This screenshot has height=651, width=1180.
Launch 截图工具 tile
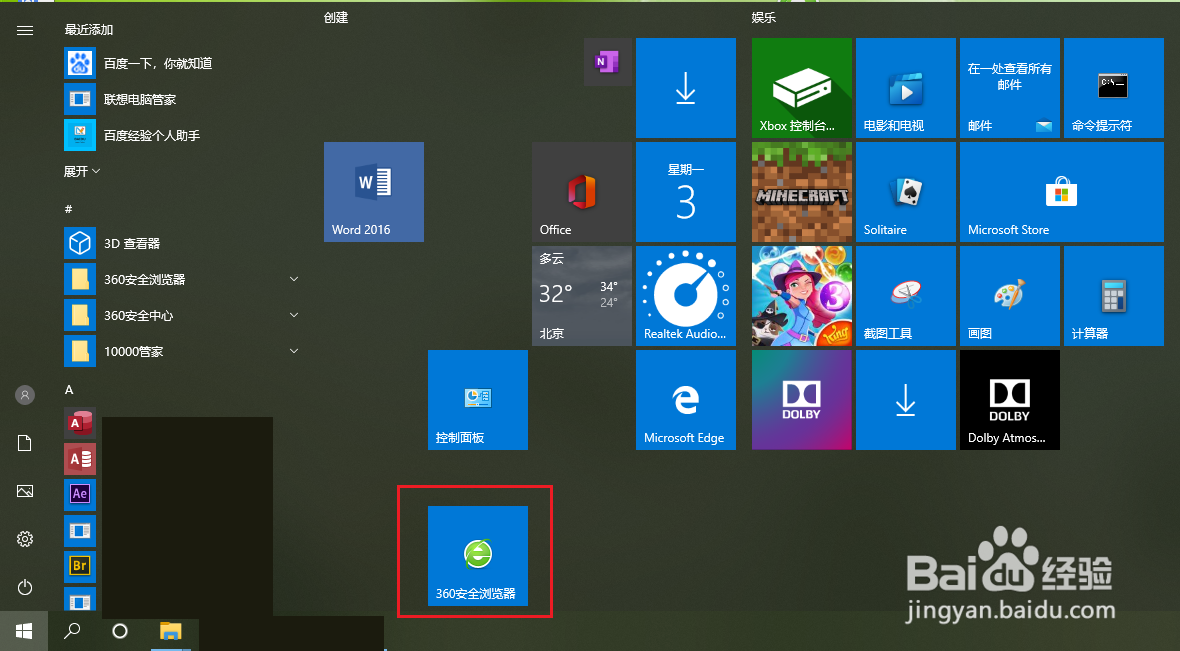(905, 296)
